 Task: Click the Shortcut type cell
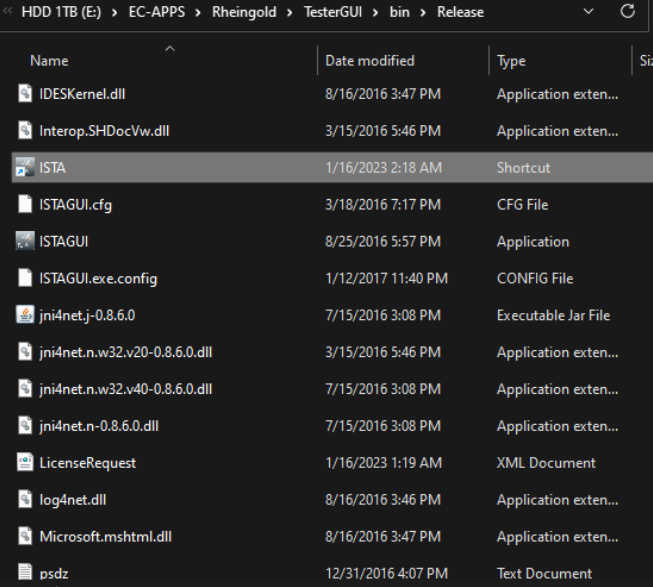coord(523,168)
